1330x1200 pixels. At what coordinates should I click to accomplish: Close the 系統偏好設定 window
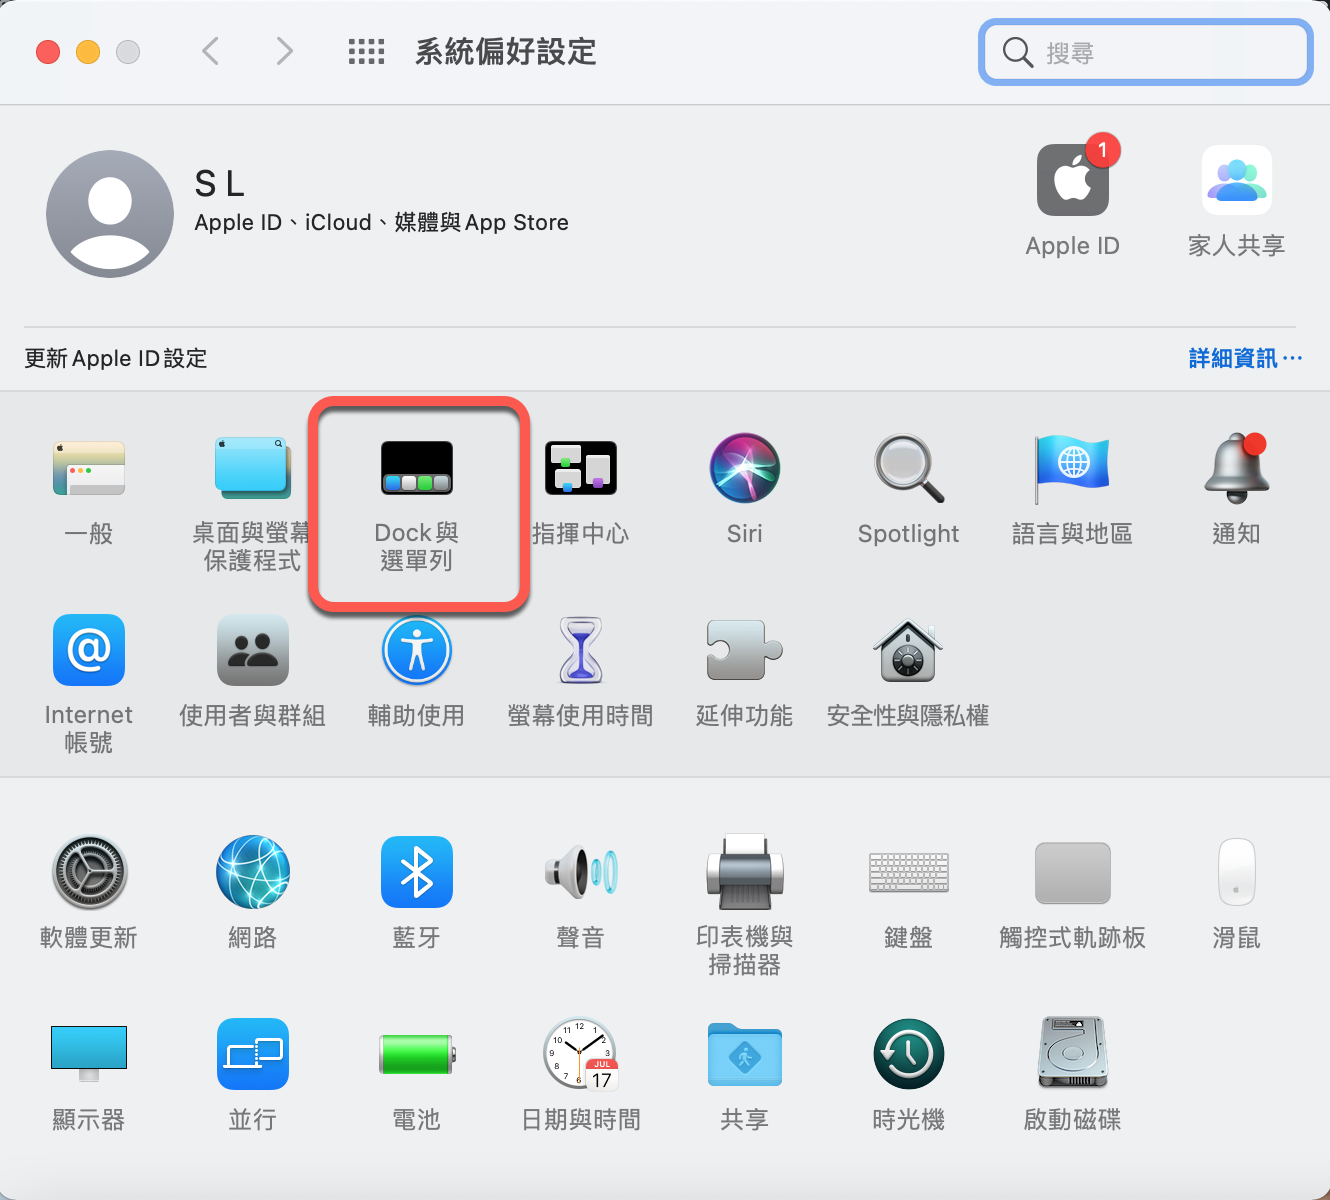48,52
